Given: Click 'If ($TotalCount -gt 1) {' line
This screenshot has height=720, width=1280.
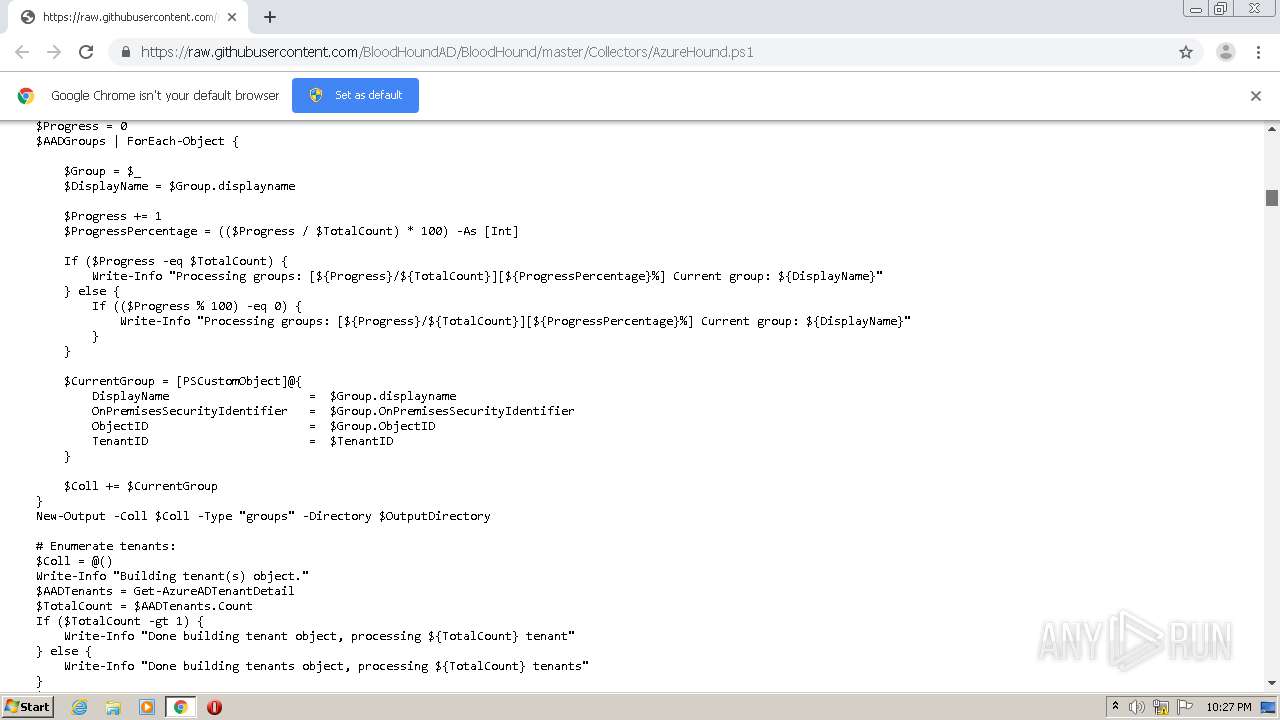Looking at the screenshot, I should coord(120,621).
